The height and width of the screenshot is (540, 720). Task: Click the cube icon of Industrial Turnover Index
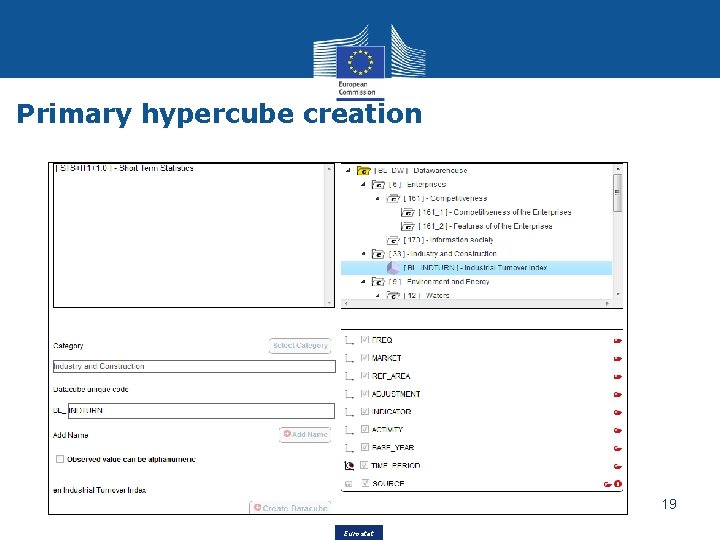tap(393, 268)
